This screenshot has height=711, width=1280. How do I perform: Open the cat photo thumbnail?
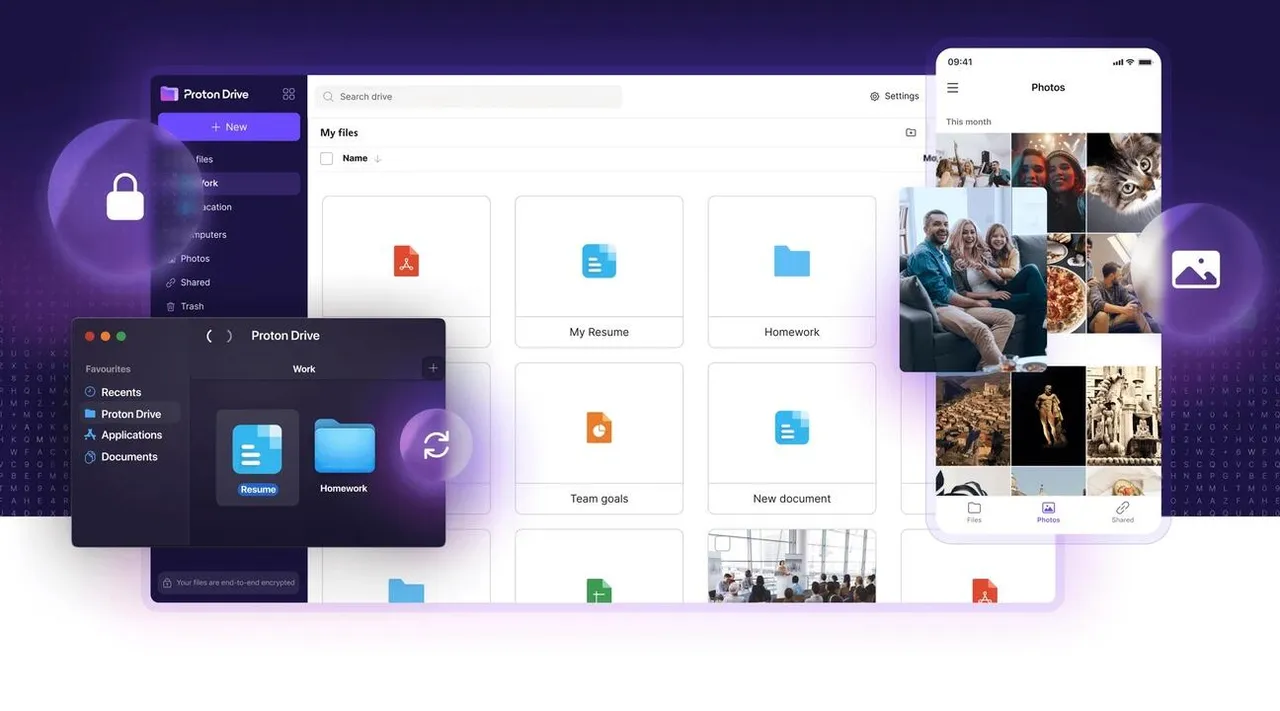pos(1123,182)
